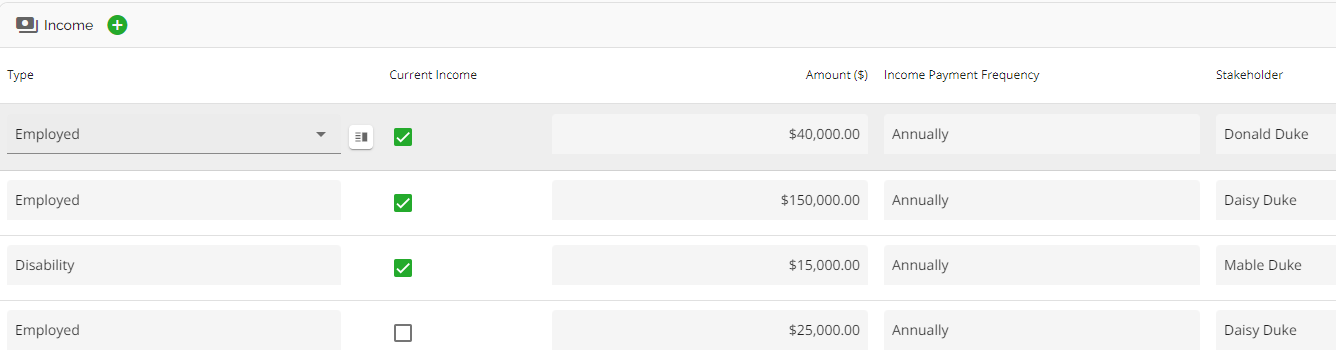Click the $150,000.00 amount field
The height and width of the screenshot is (360, 1336).
(710, 200)
